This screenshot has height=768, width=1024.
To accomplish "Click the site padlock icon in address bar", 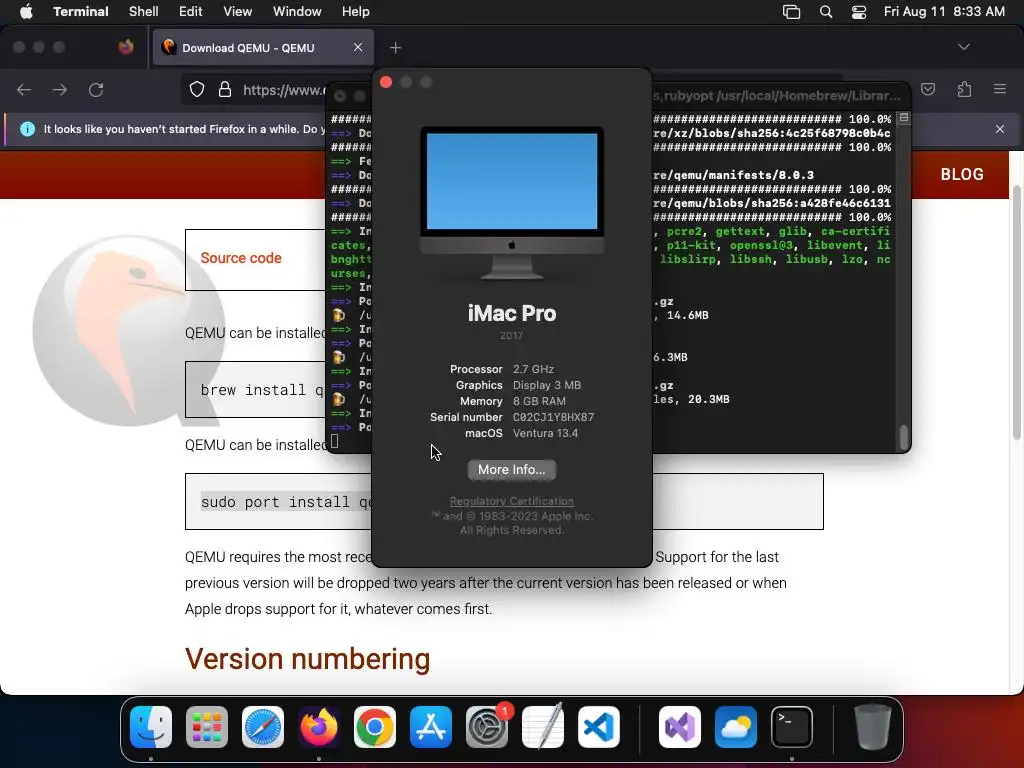I will click(225, 89).
